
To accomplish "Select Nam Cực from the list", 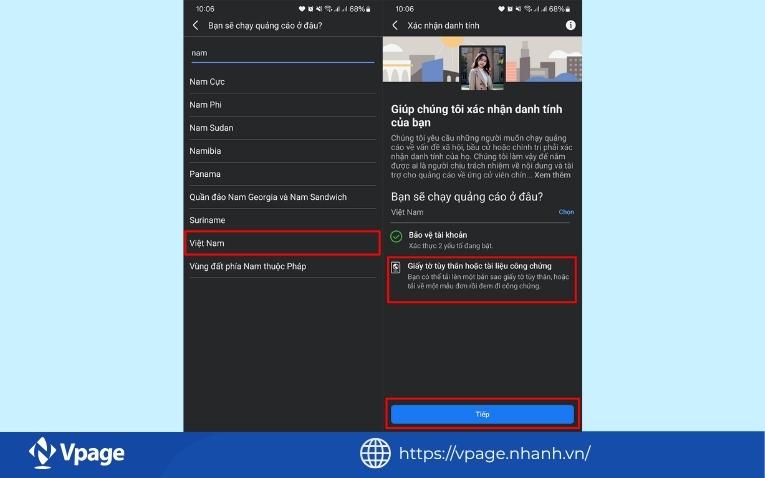I will tap(208, 82).
